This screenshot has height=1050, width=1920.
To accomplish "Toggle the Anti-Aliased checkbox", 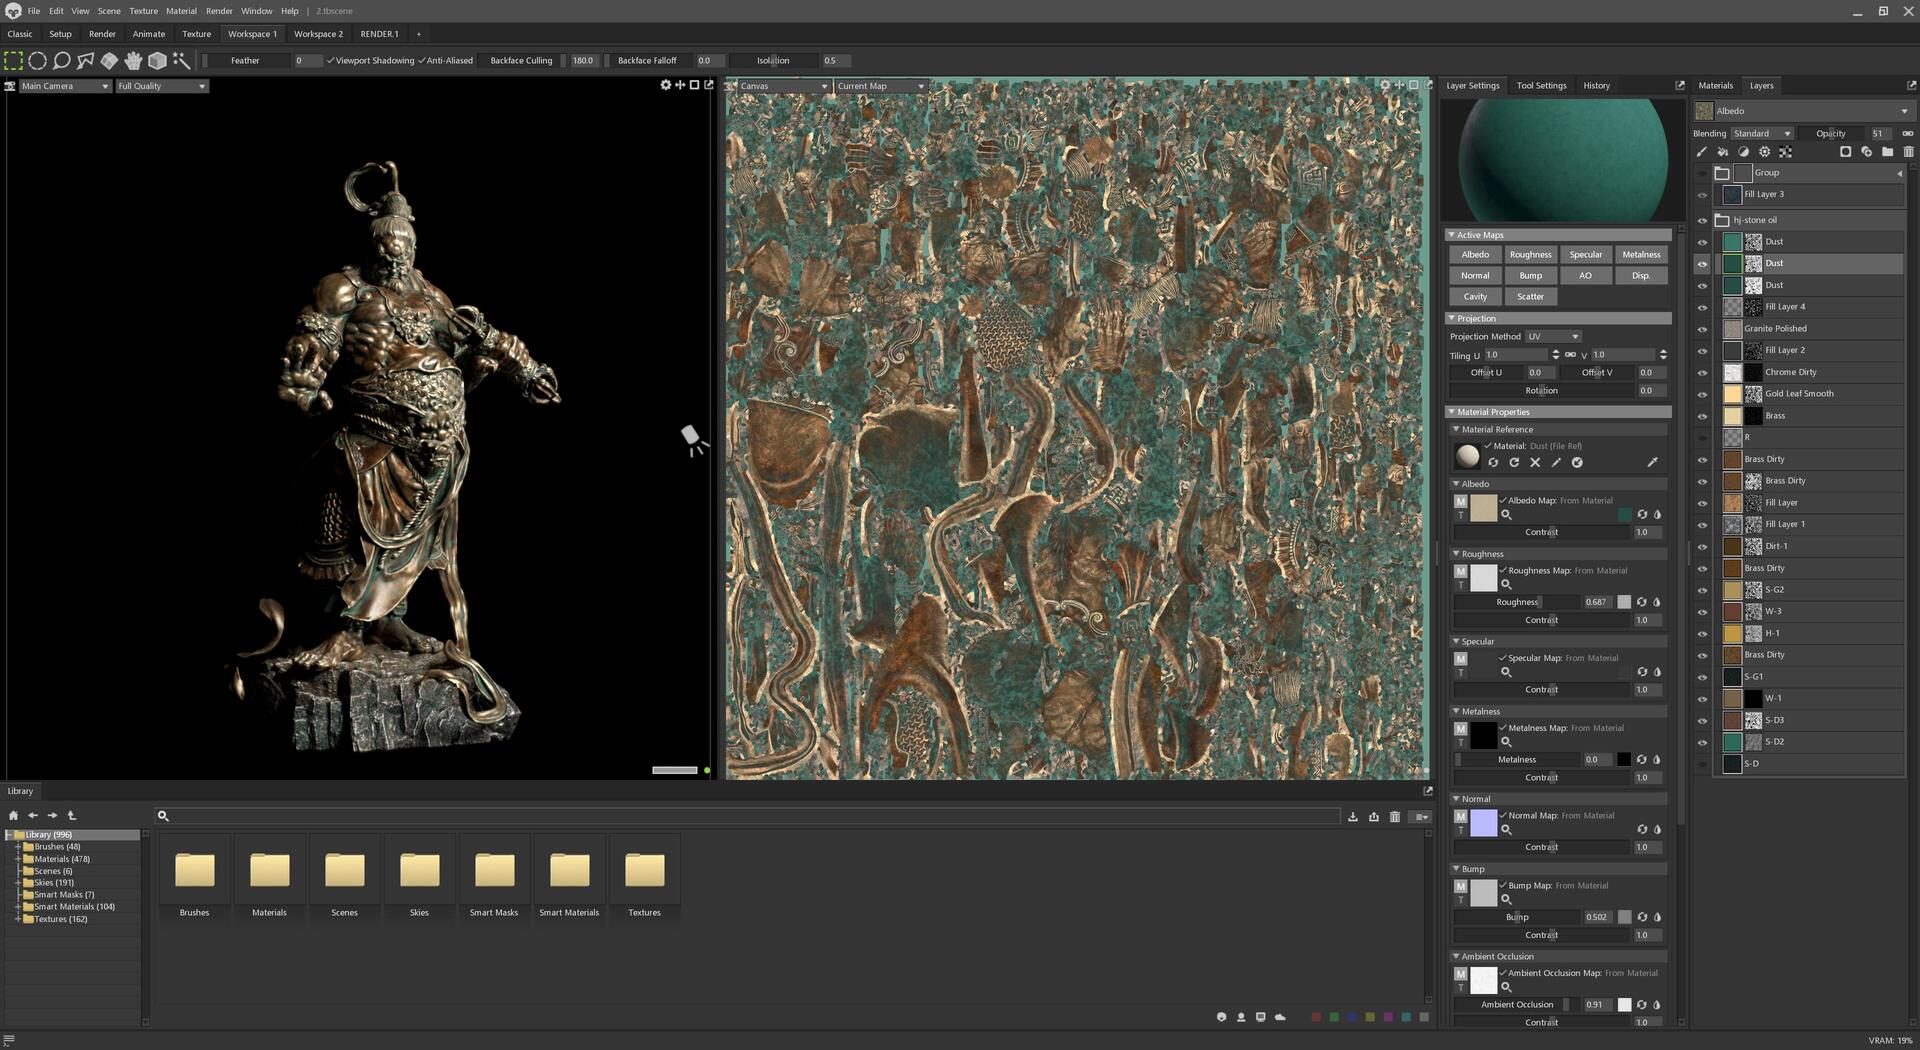I will tap(446, 61).
